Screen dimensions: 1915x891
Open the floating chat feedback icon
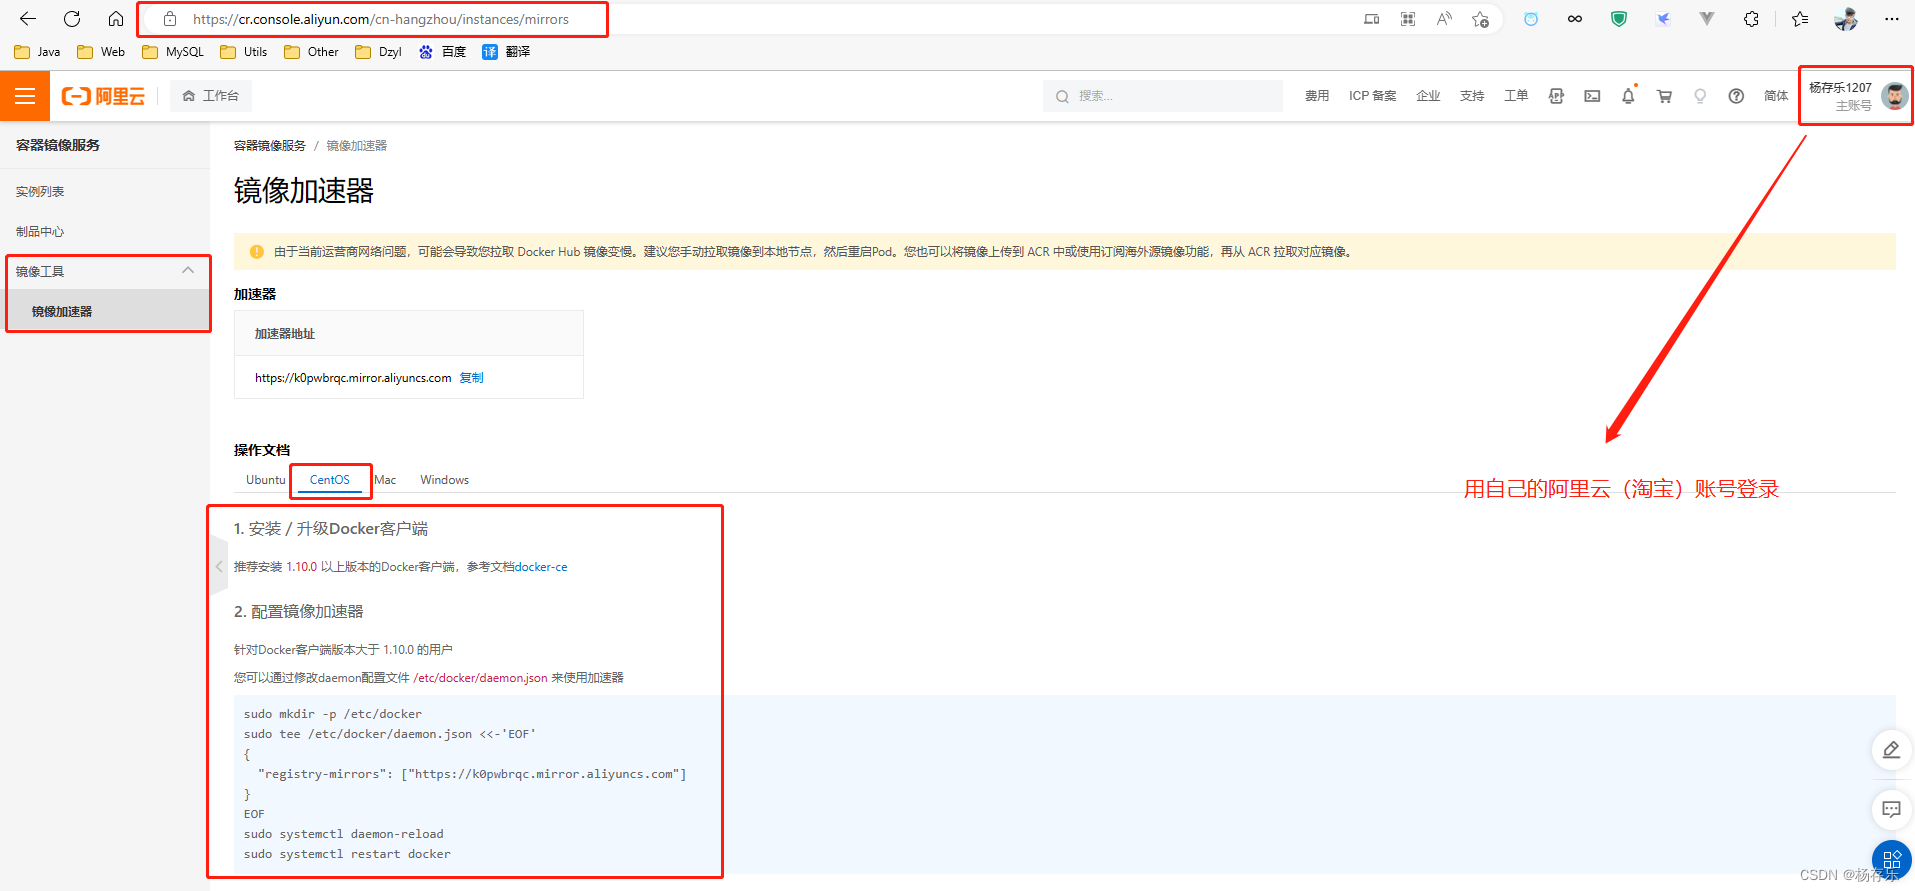1891,809
